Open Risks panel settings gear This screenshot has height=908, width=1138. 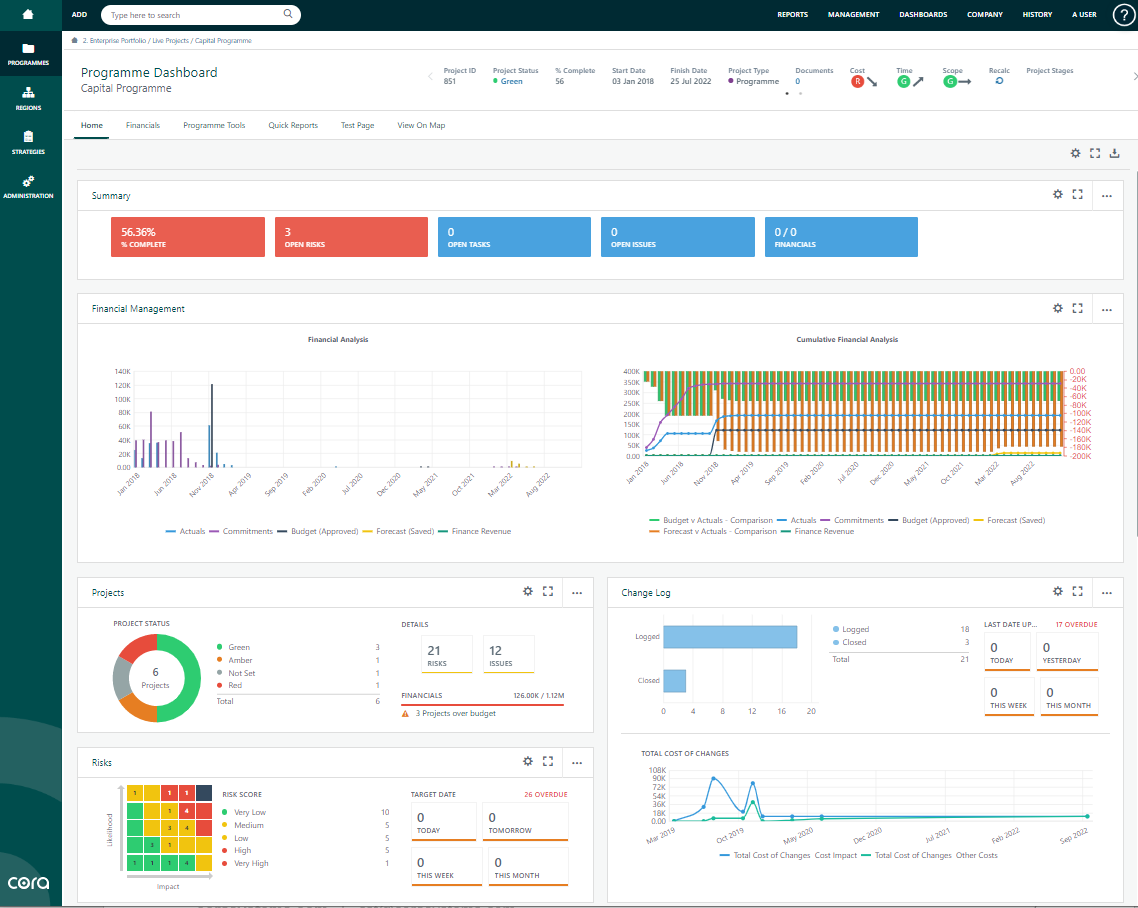coord(528,761)
